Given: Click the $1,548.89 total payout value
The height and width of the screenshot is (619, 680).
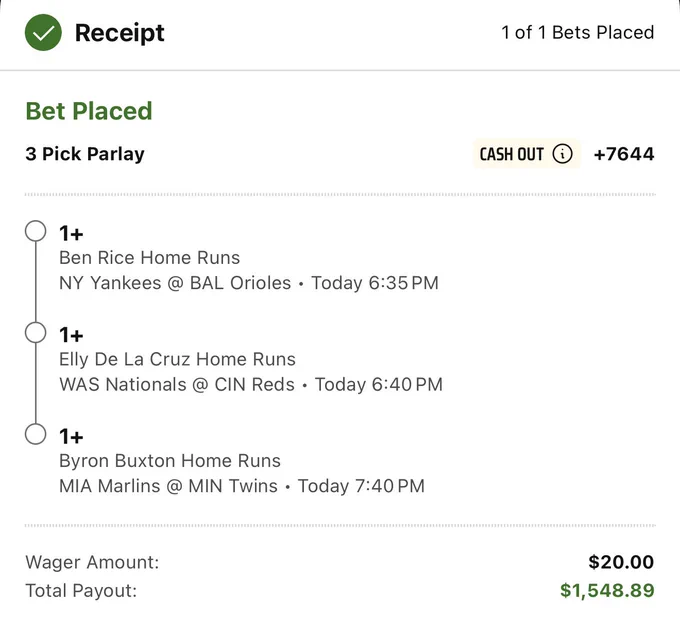Looking at the screenshot, I should 607,590.
